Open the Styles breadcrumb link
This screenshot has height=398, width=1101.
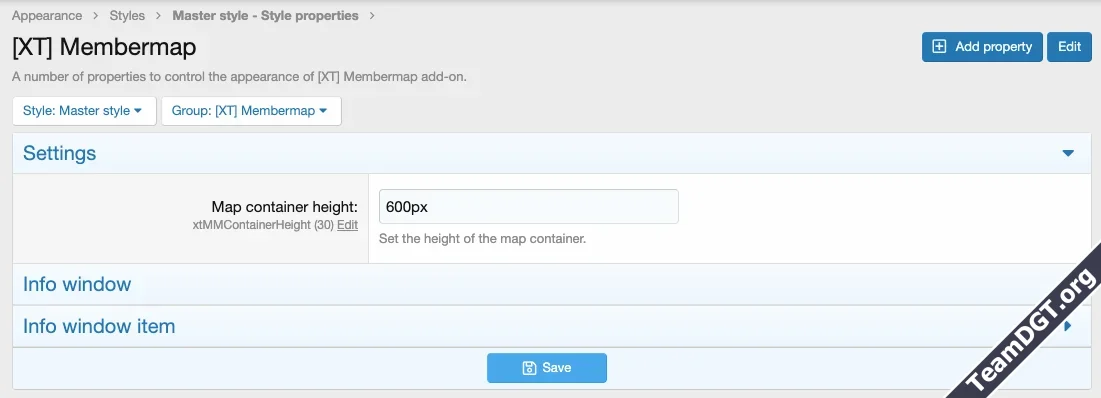[127, 15]
